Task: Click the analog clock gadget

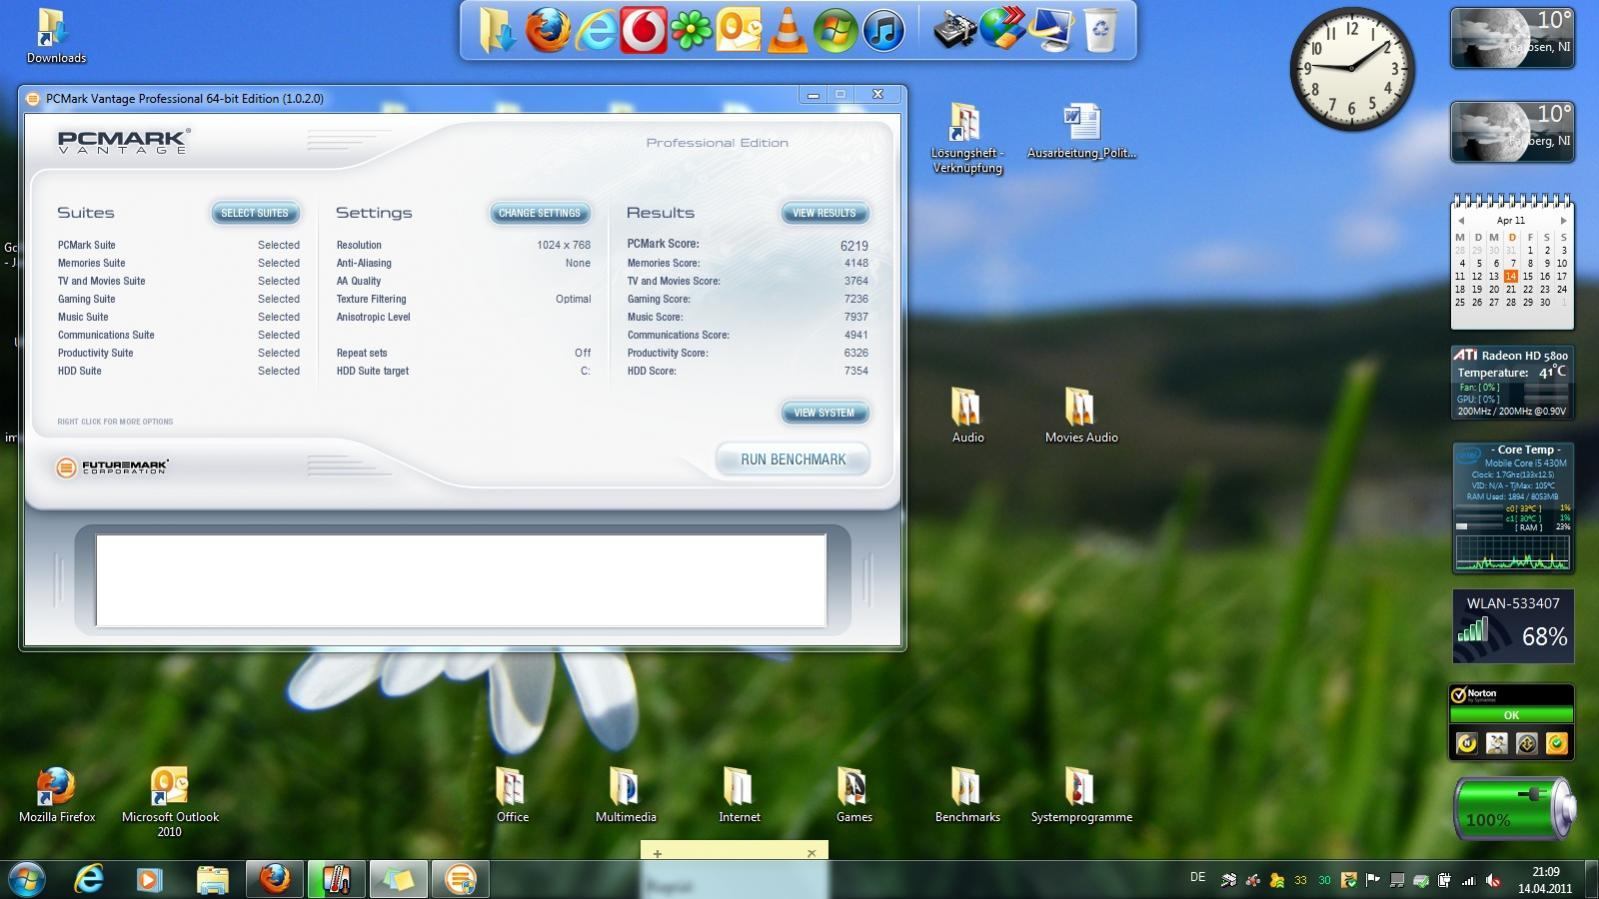Action: [x=1352, y=69]
